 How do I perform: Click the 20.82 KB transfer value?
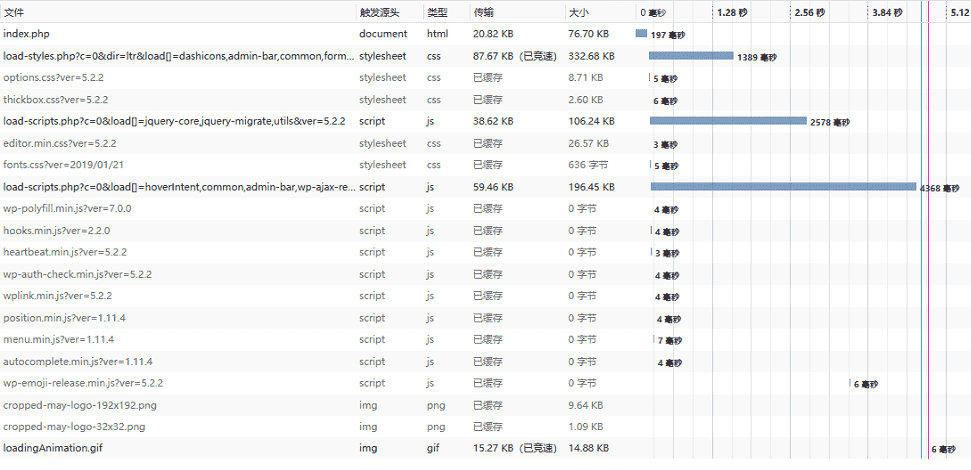493,34
